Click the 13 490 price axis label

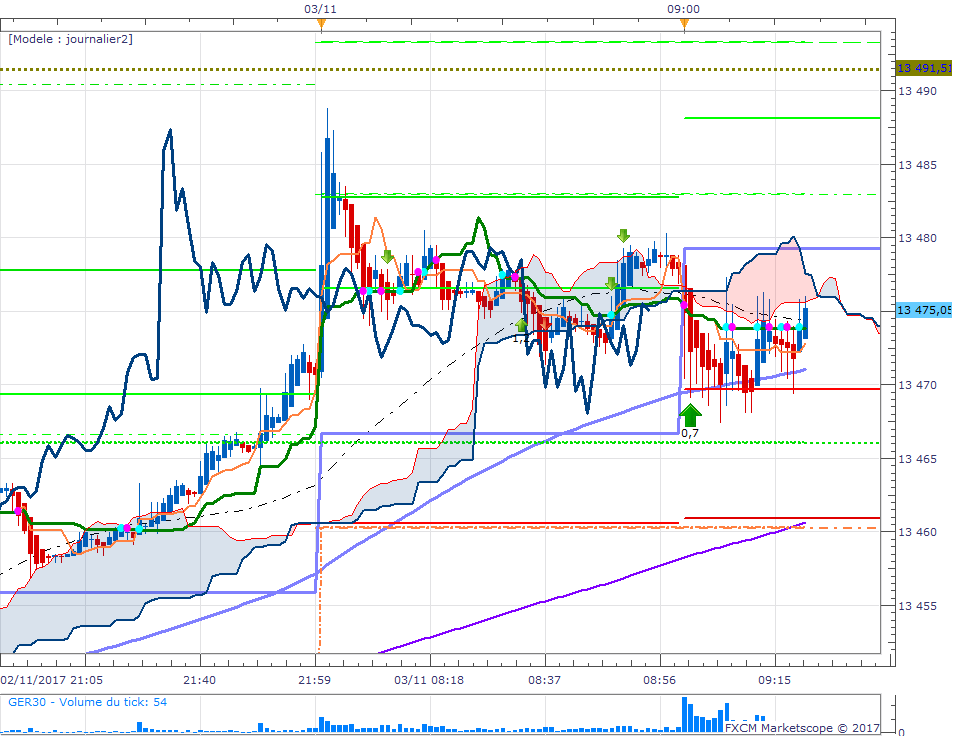coord(917,91)
